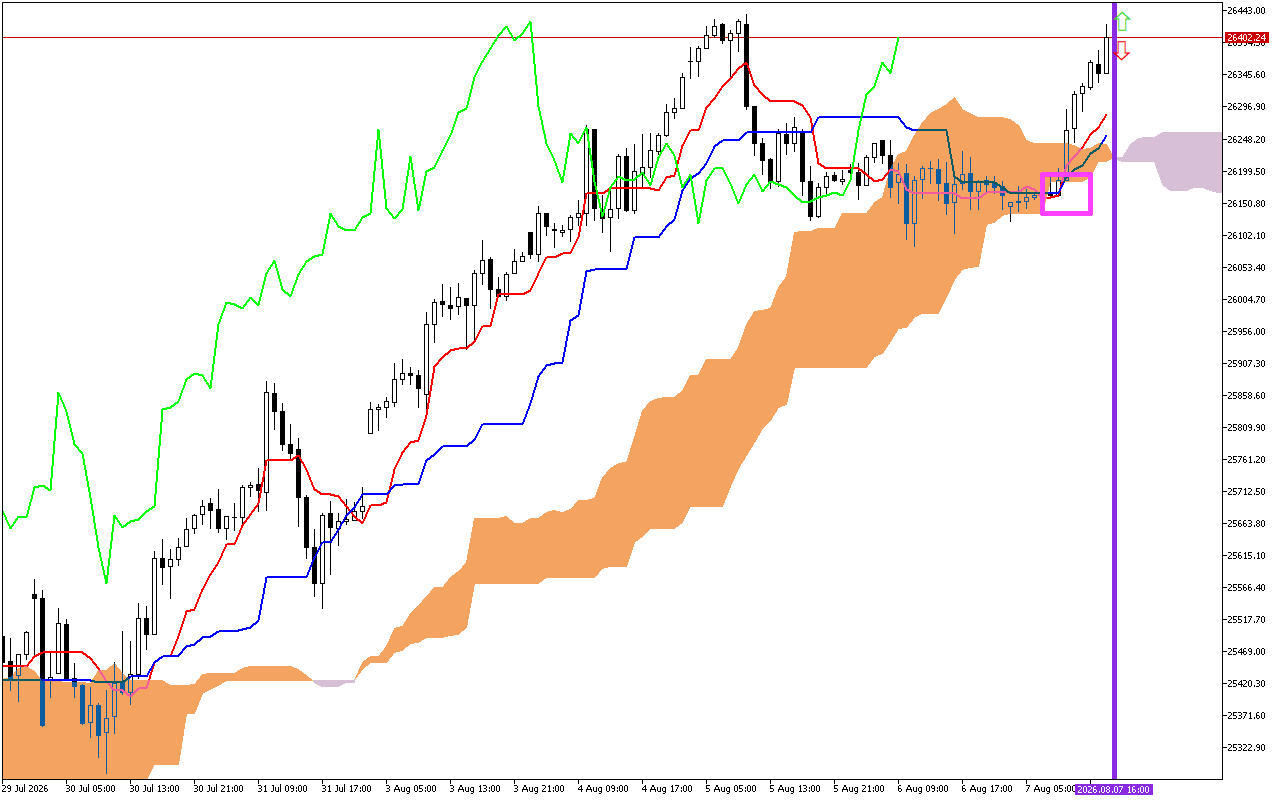1280x800 pixels.
Task: Click the red current price tag 26402.24
Action: tap(1246, 38)
